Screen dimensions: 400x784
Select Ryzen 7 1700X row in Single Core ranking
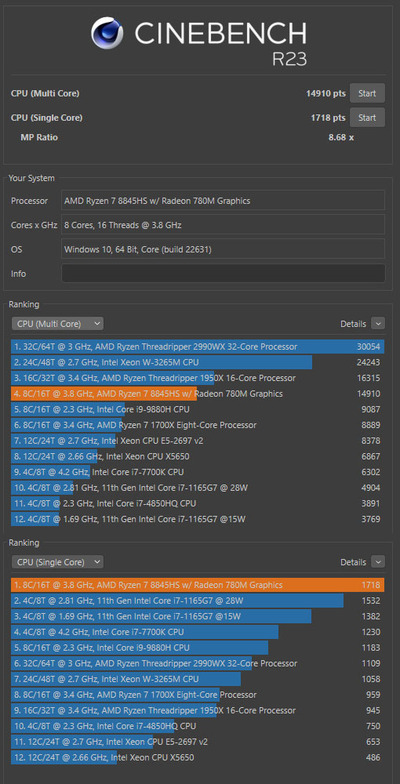point(198,694)
